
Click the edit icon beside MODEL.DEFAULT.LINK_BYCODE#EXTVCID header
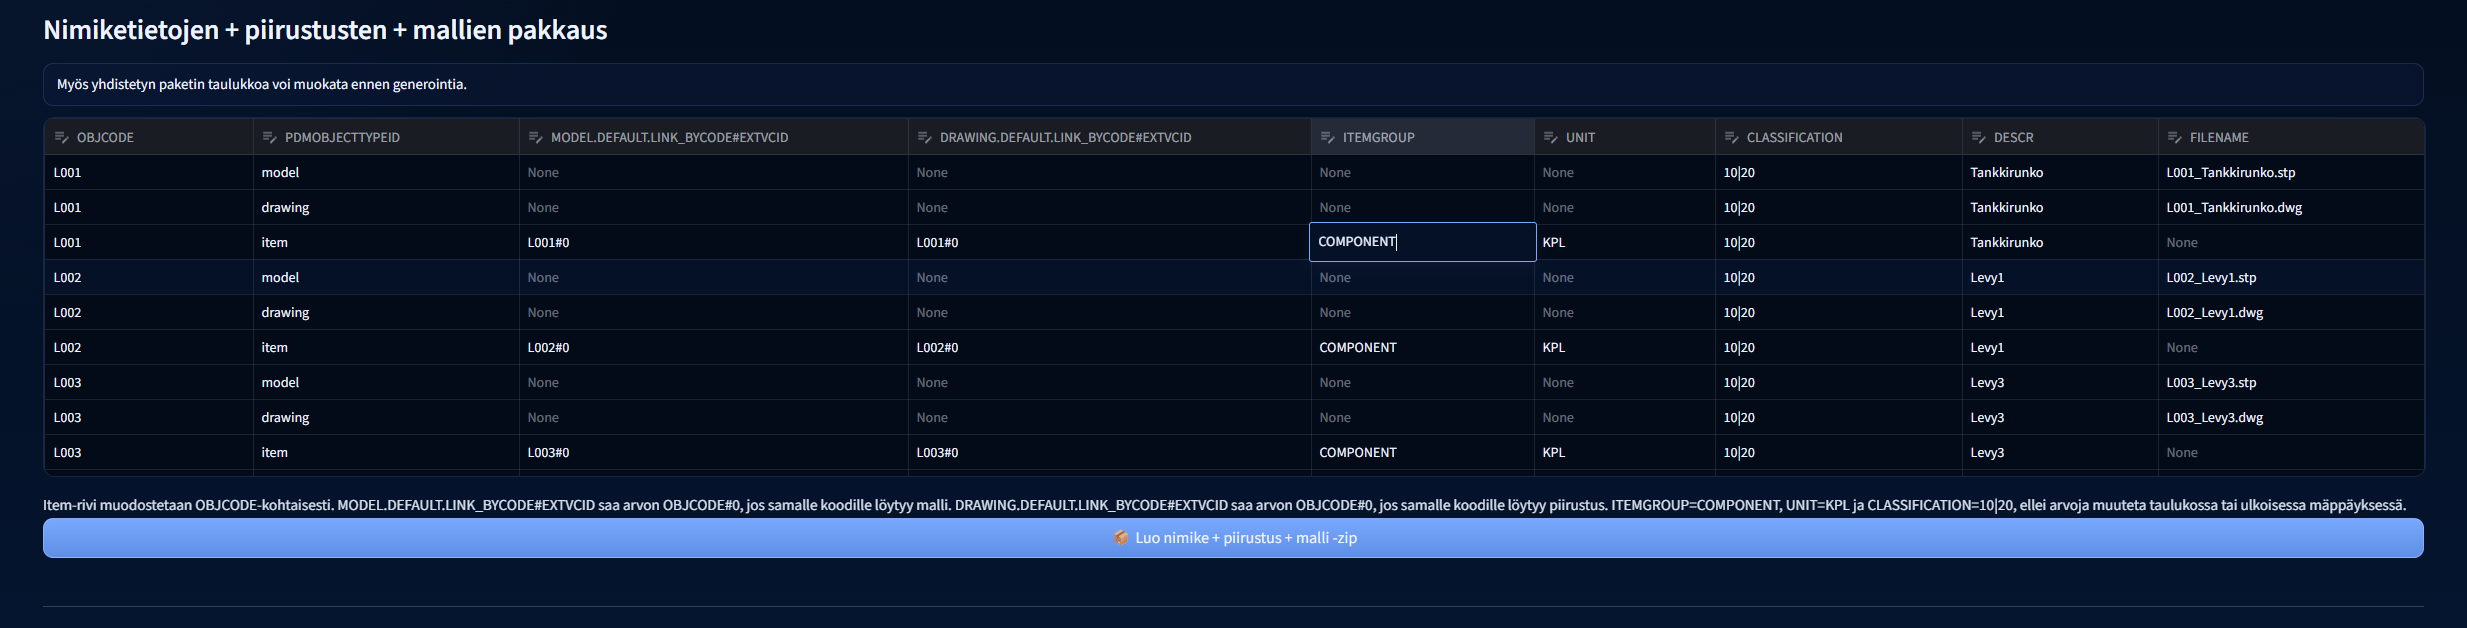535,137
